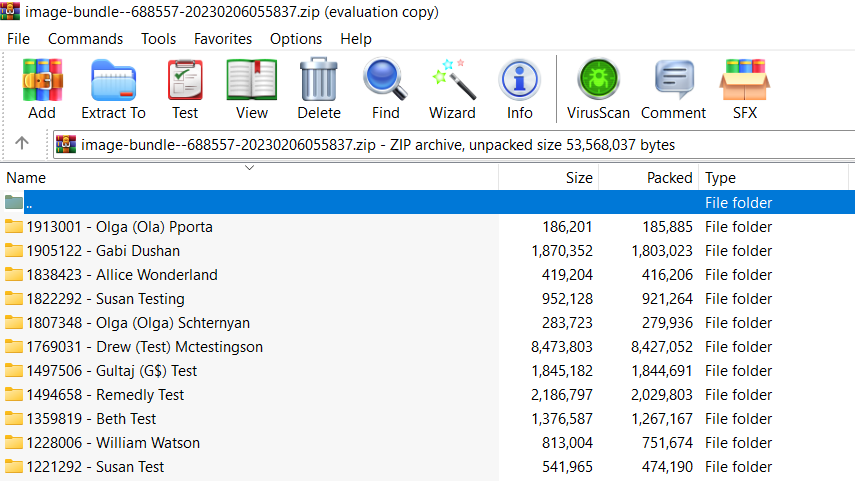
Task: Click the archive path address field
Action: tap(454, 145)
